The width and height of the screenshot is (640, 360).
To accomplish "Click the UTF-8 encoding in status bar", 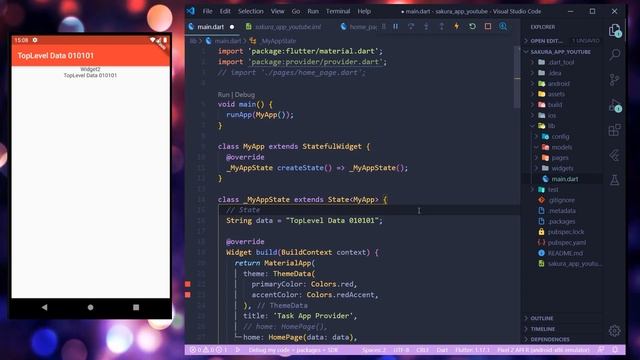I will coord(401,350).
